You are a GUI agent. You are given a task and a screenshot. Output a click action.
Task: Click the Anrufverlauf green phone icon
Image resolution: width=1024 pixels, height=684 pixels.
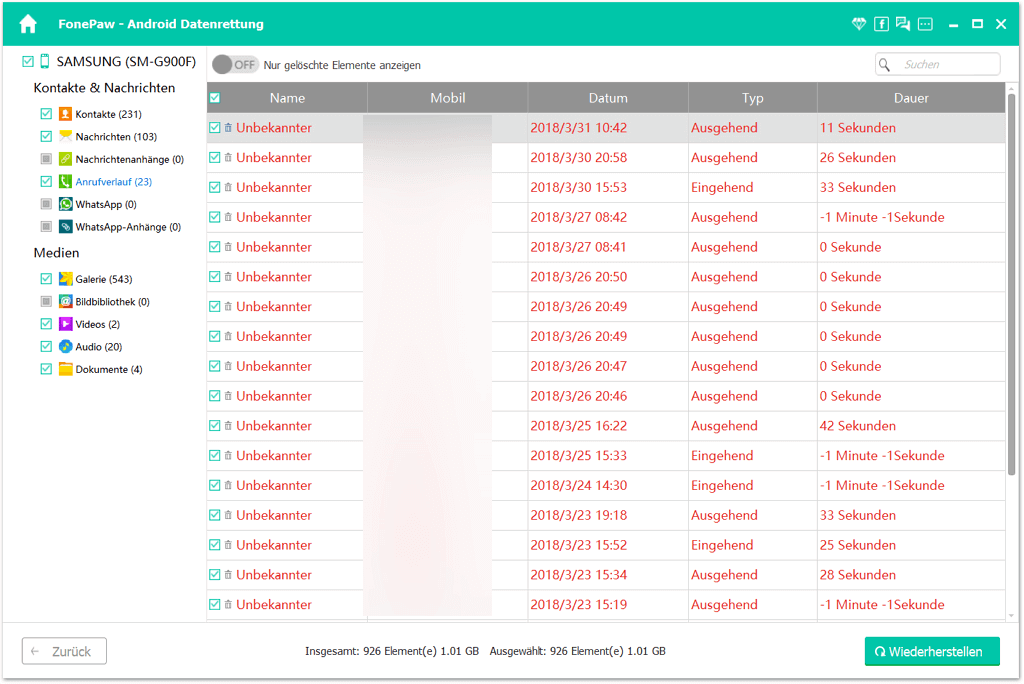[65, 182]
